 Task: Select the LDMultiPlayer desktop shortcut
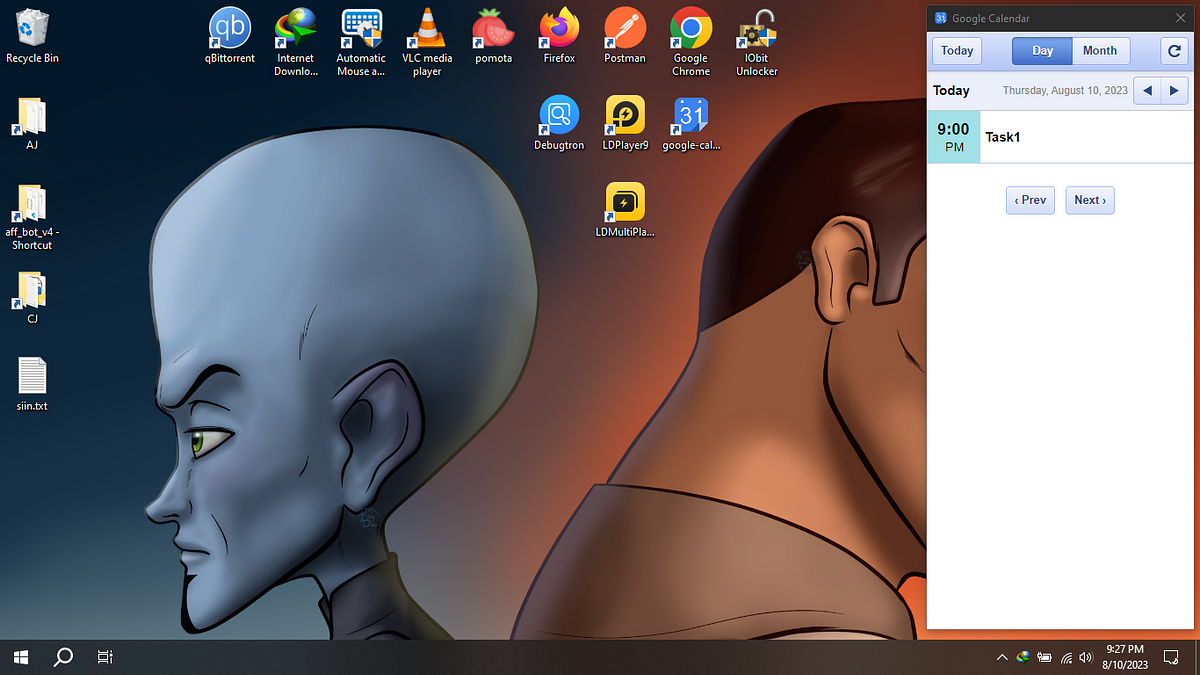click(625, 211)
